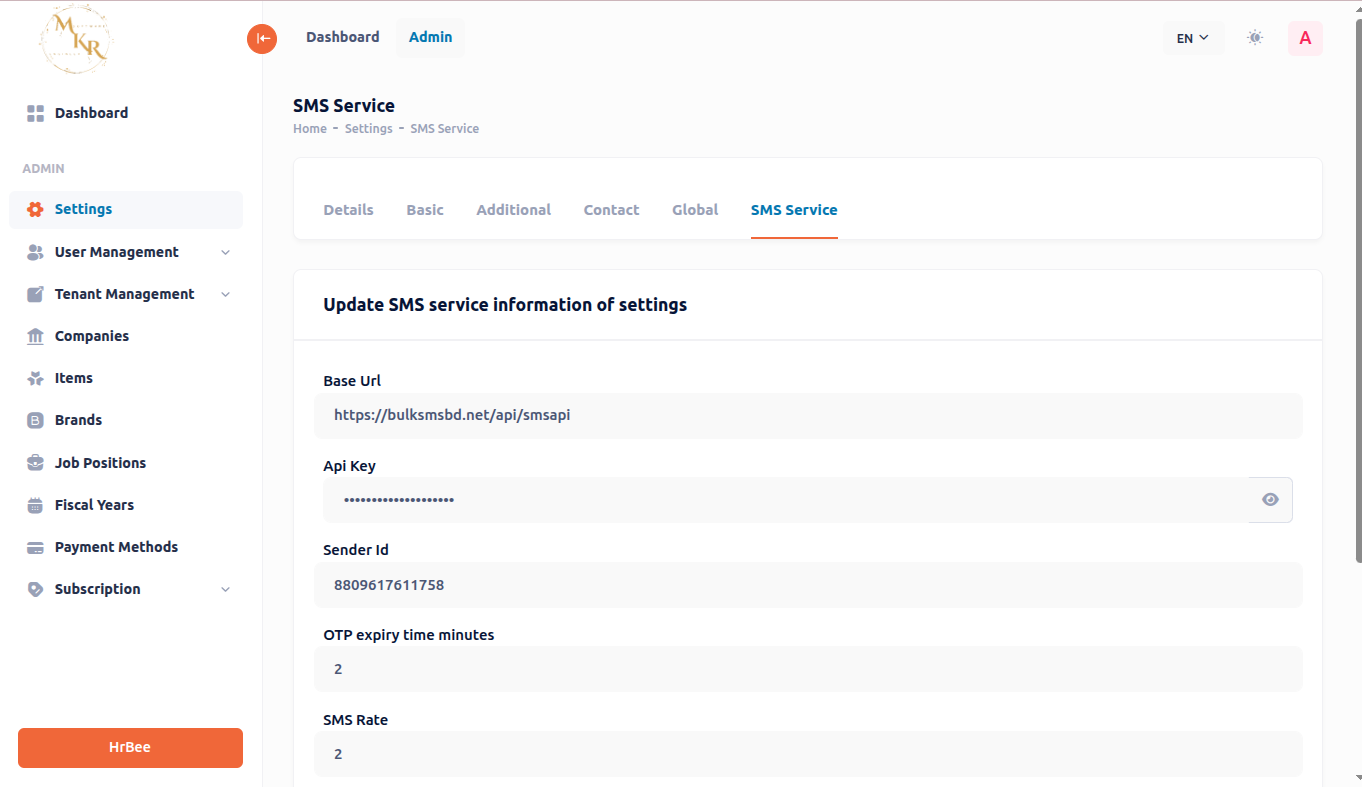This screenshot has width=1362, height=787.
Task: Collapse sidebar with orange arrow button
Action: (262, 39)
